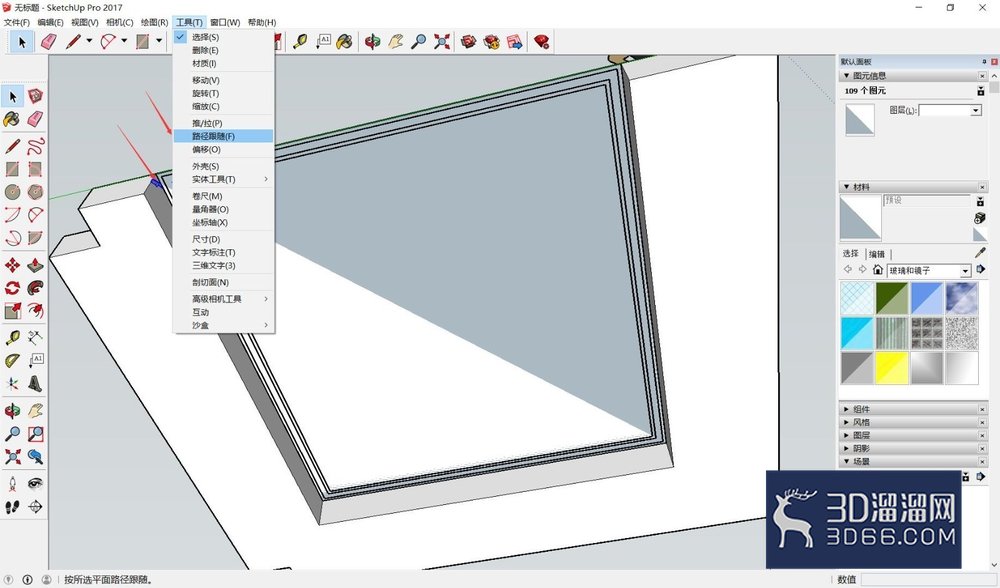Click the materials back arrow button
The height and width of the screenshot is (588, 1000).
click(848, 270)
